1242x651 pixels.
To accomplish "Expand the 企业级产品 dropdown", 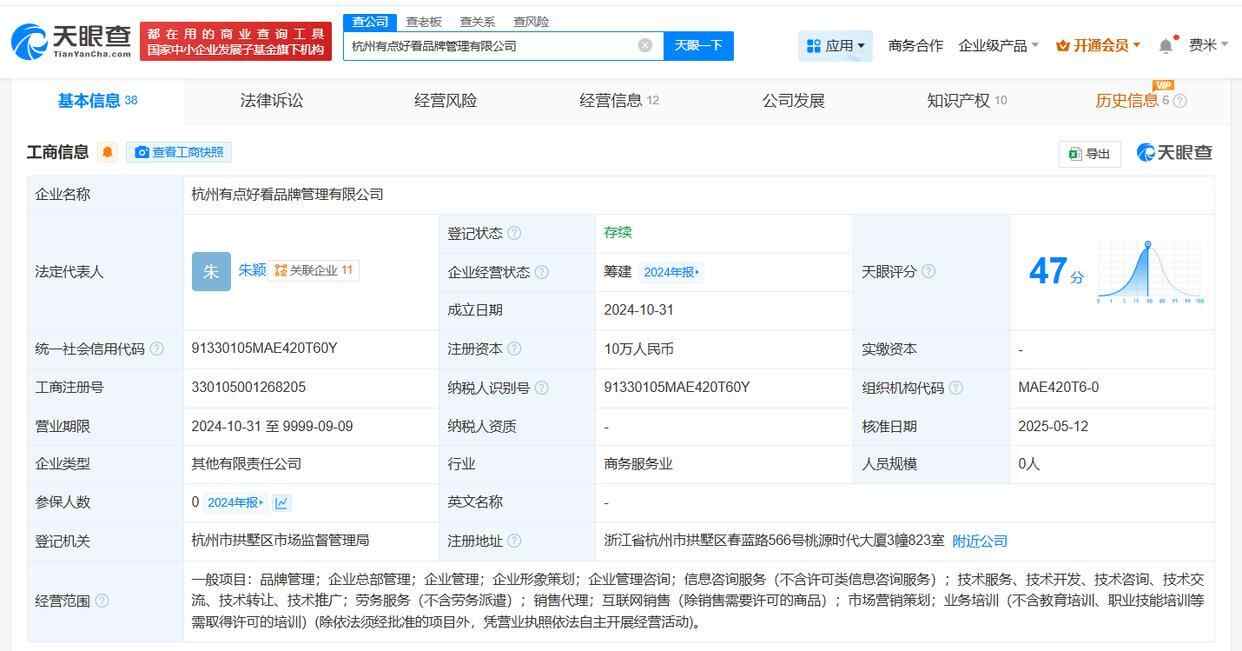I will click(998, 46).
